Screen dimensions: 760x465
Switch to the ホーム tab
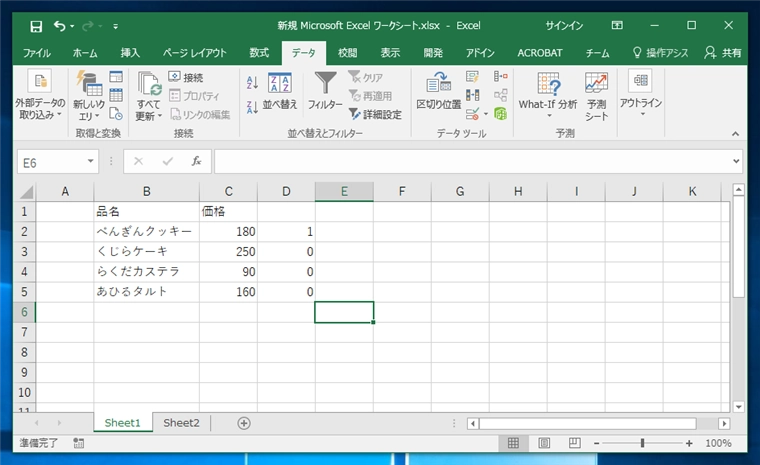(x=85, y=53)
